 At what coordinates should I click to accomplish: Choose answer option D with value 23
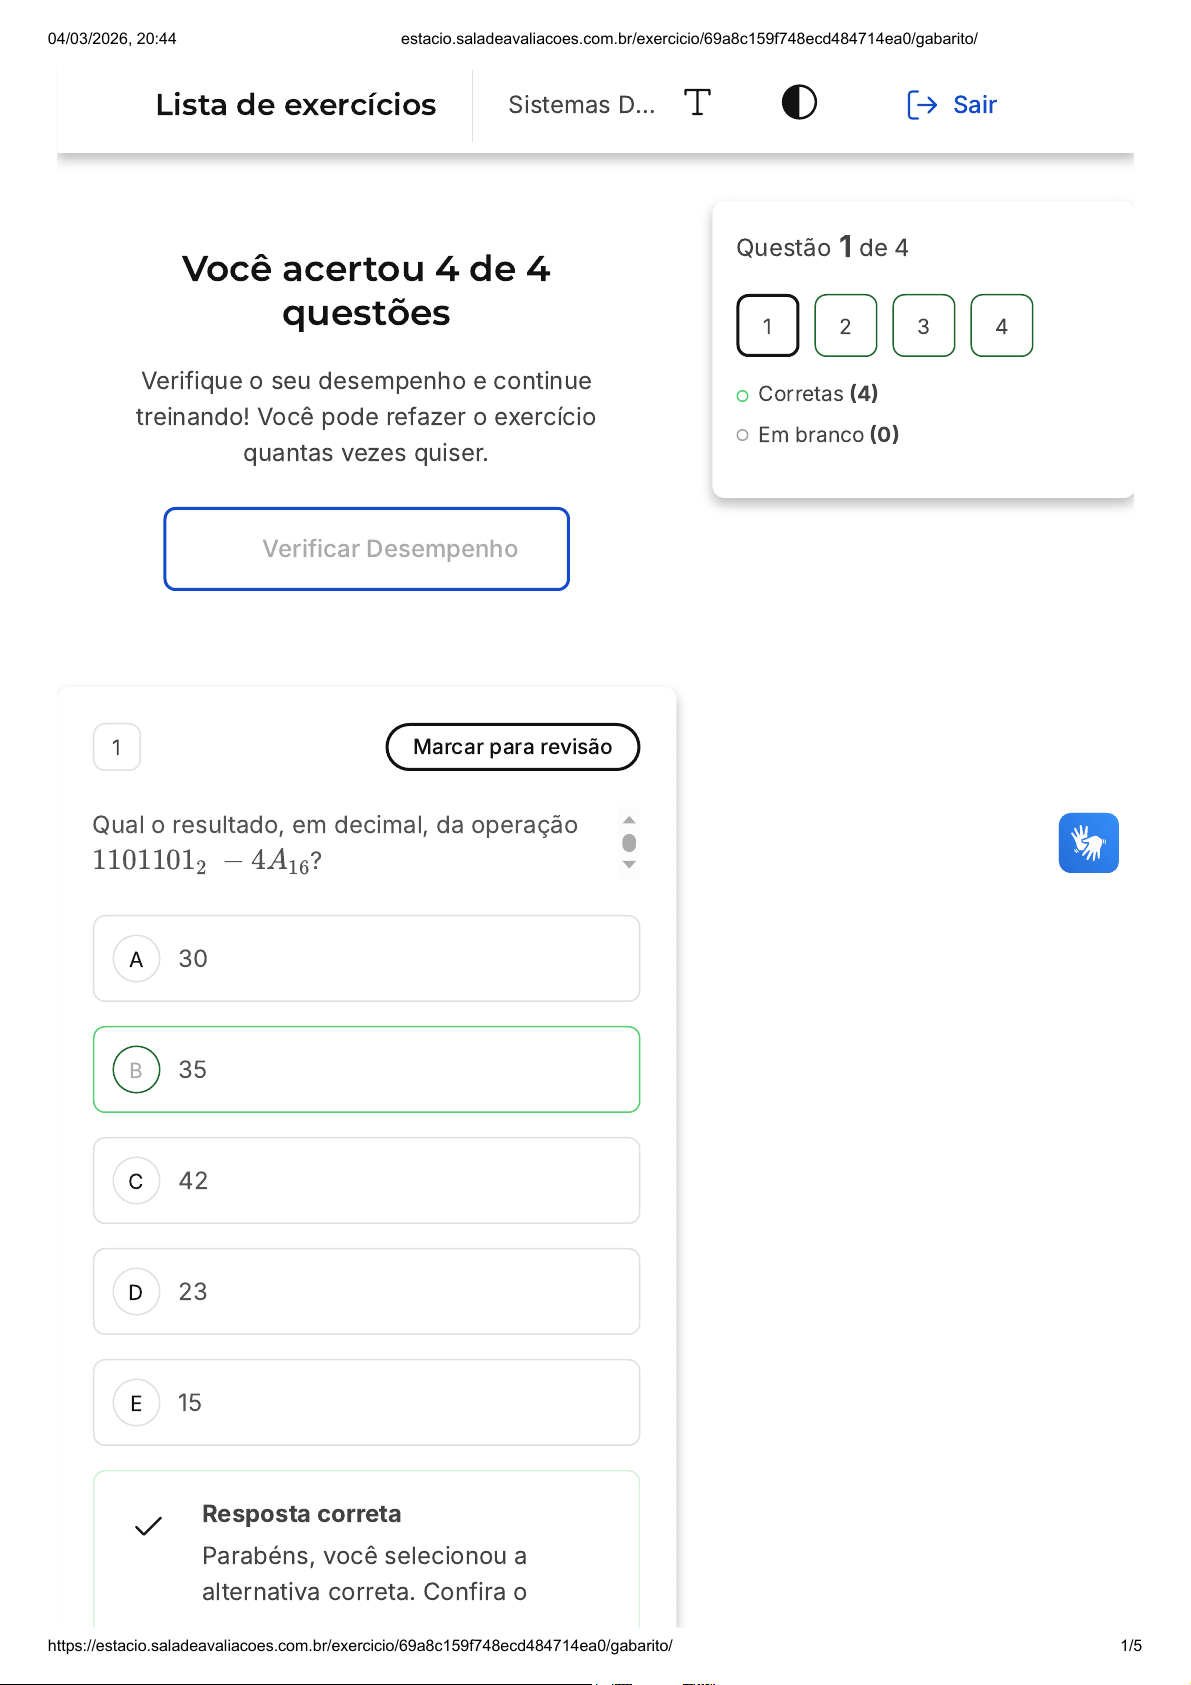(366, 1292)
